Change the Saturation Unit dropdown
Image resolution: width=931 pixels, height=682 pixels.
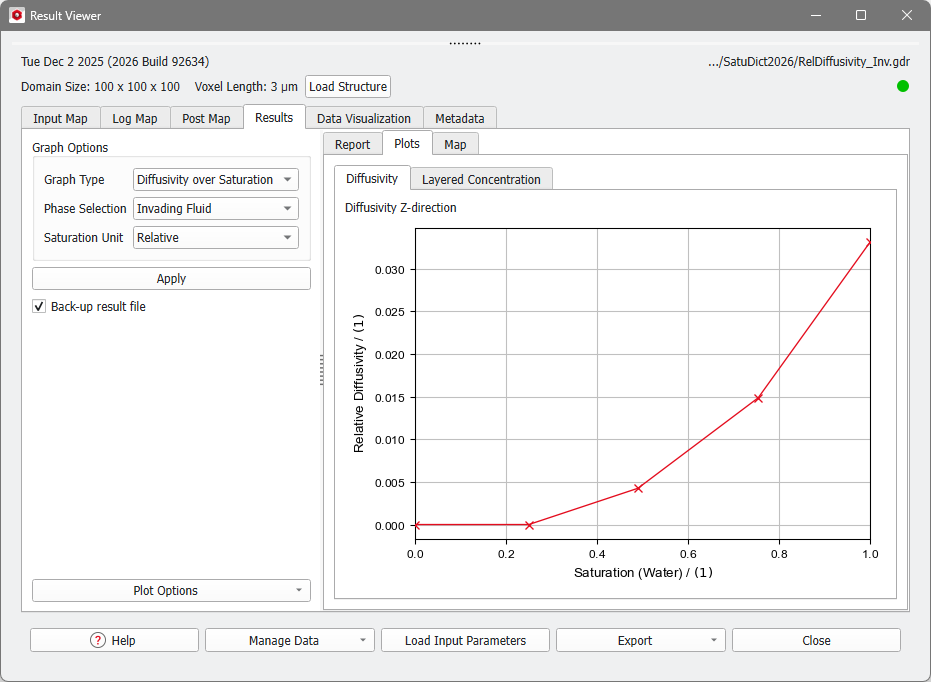215,237
